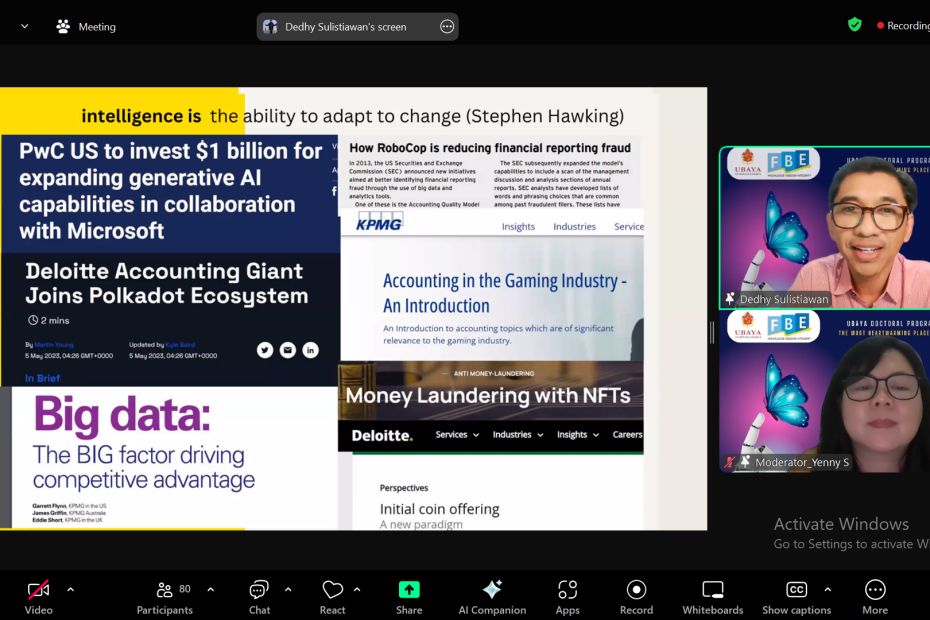
Task: Grab the divider handle beside video panel
Action: 712,332
